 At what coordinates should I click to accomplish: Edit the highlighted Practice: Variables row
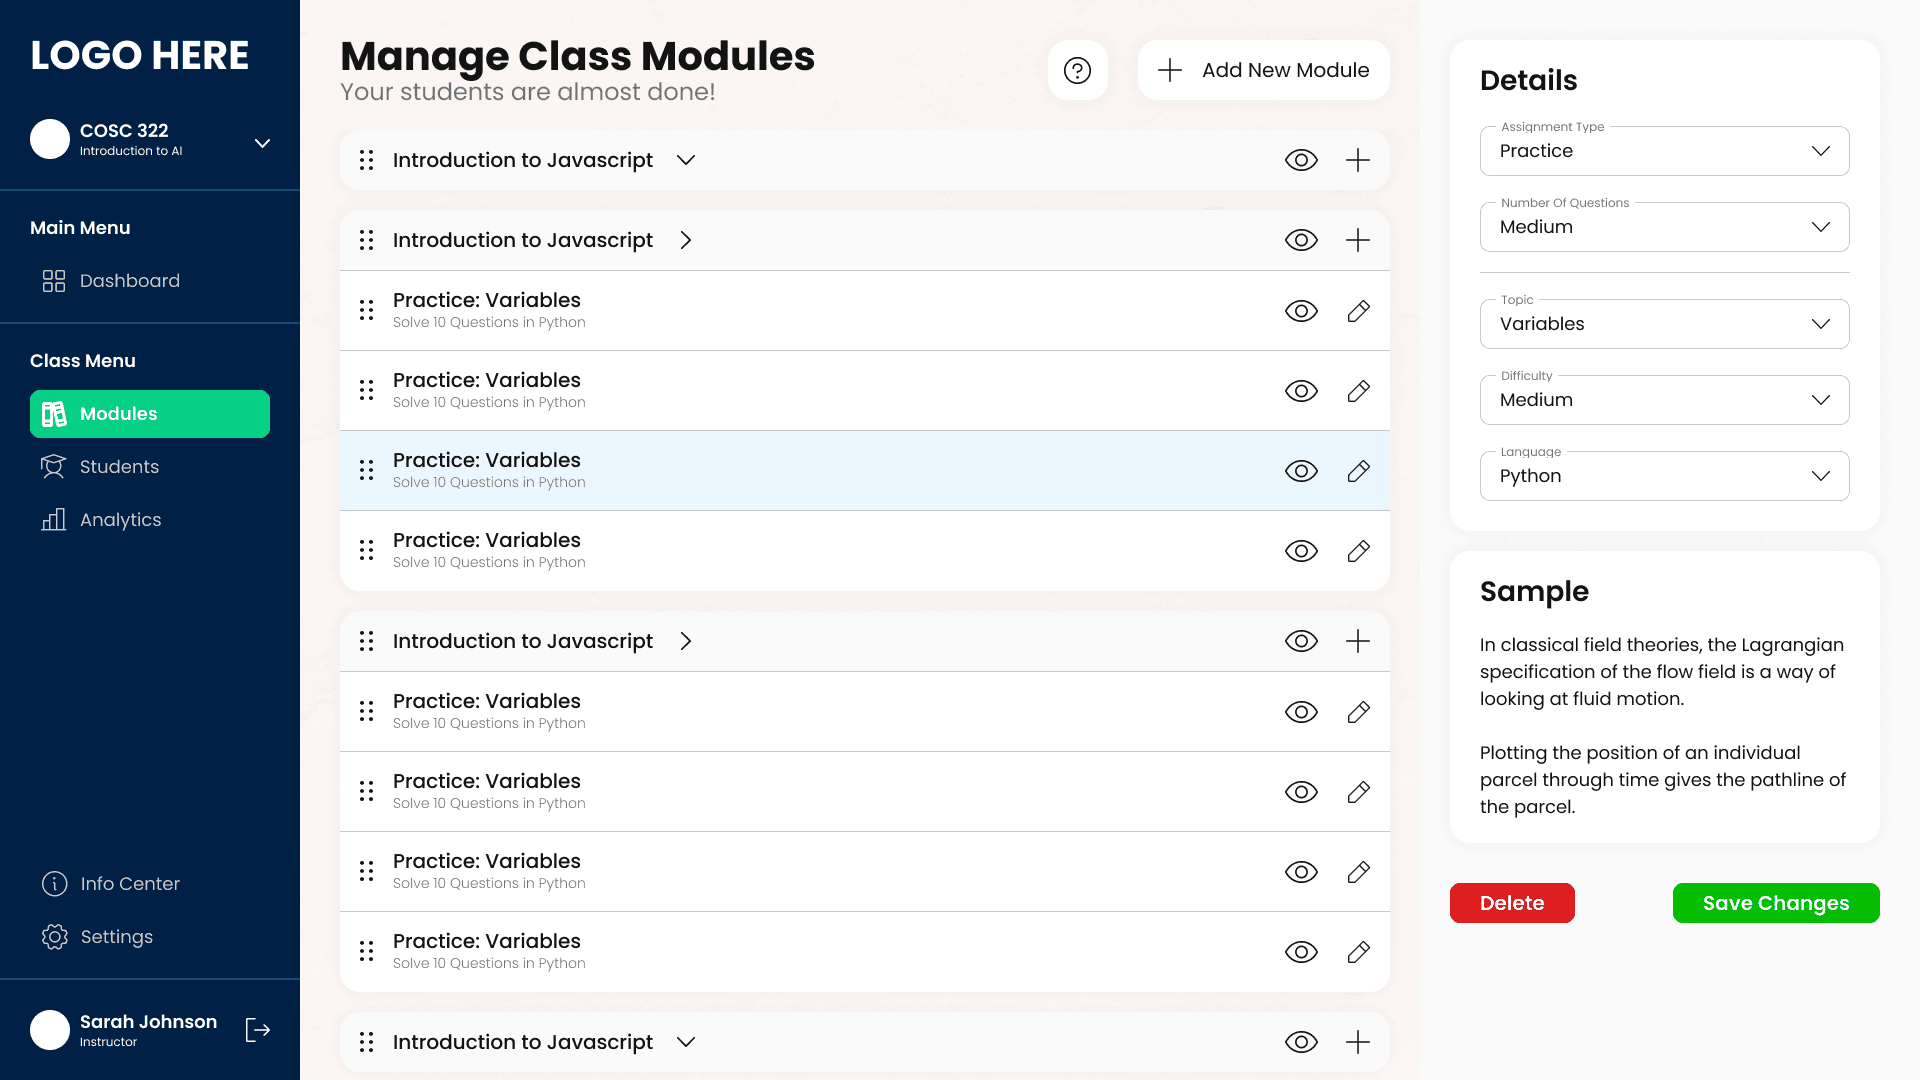pos(1358,471)
